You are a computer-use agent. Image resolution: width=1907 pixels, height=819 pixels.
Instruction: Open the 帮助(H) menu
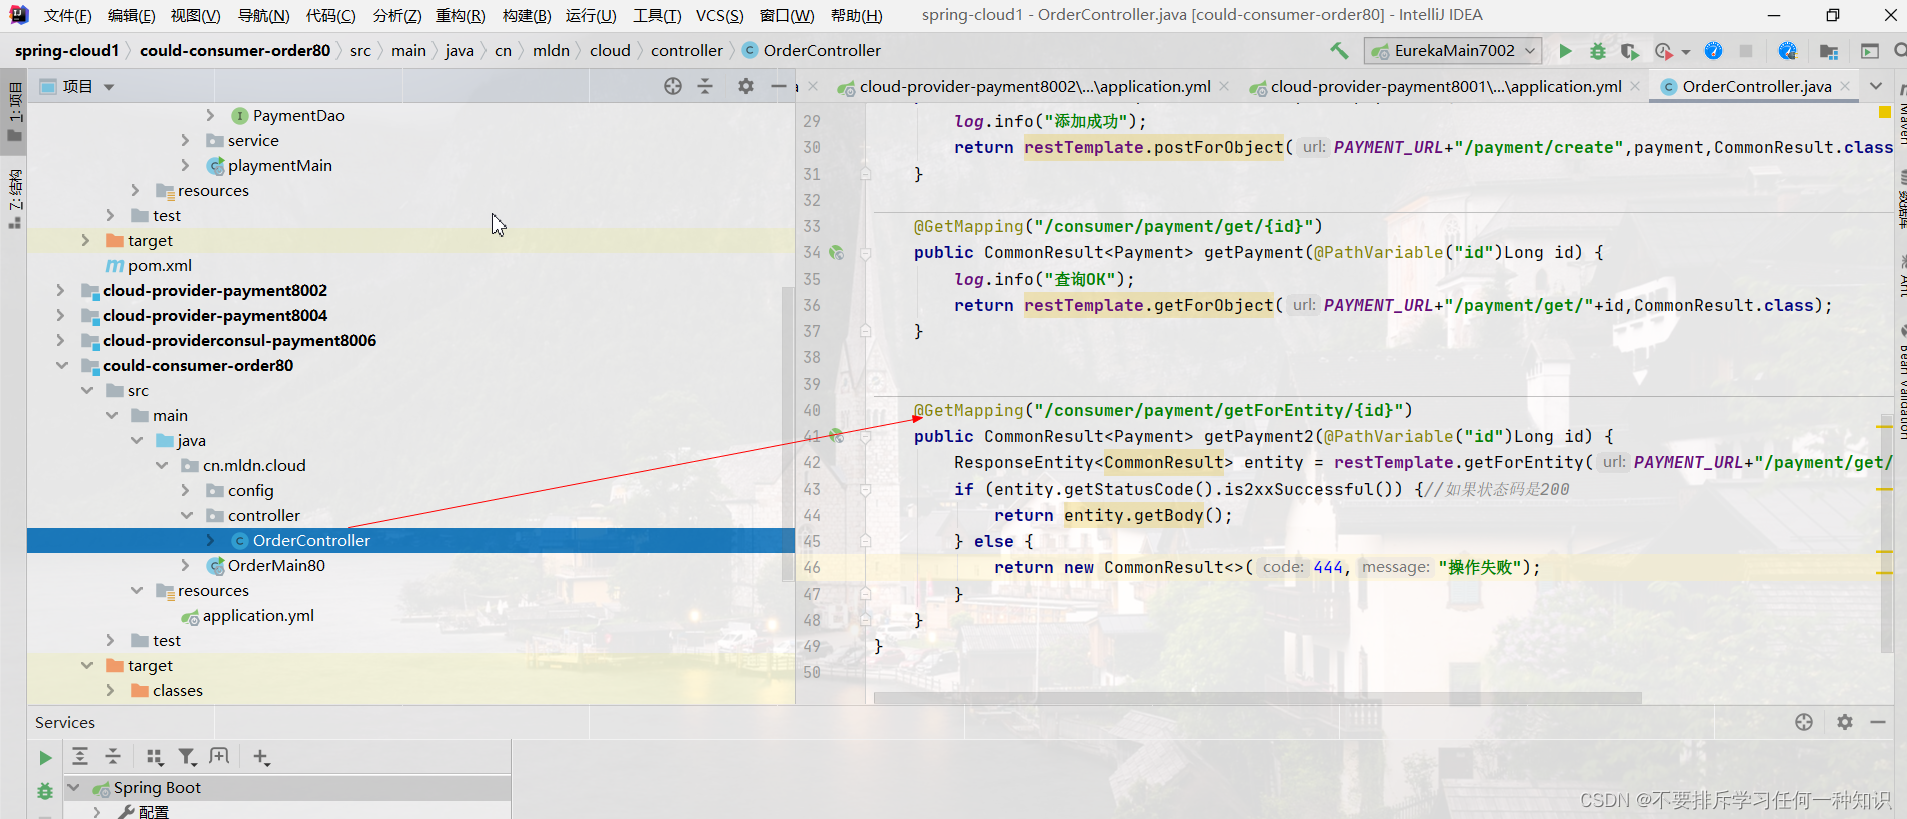coord(856,15)
